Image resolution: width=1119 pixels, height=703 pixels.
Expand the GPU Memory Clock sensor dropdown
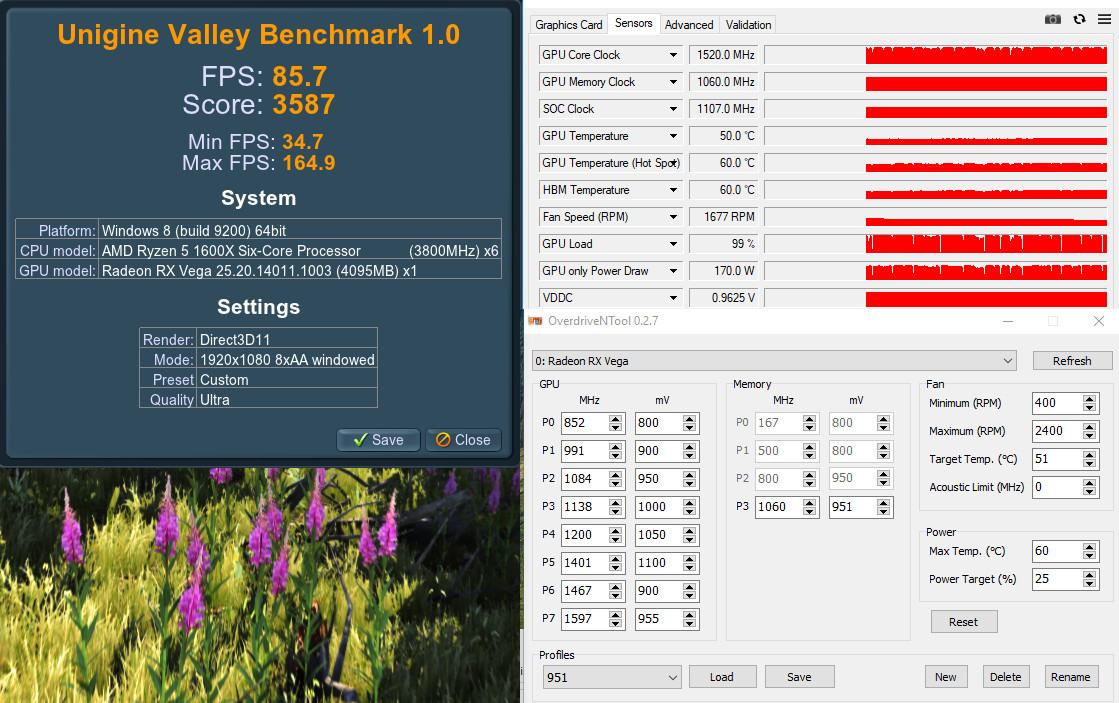click(x=673, y=82)
